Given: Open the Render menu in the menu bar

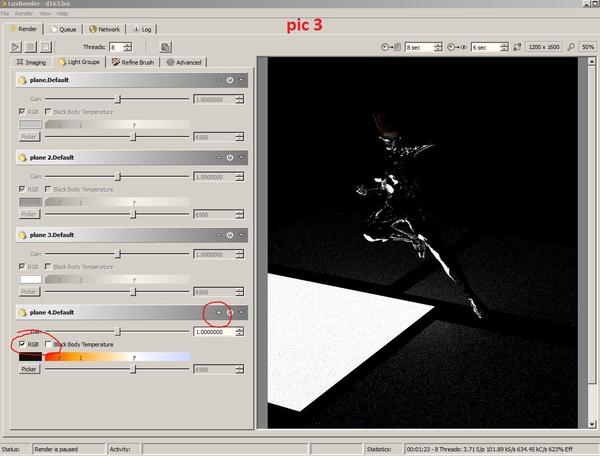Looking at the screenshot, I should click(x=23, y=13).
